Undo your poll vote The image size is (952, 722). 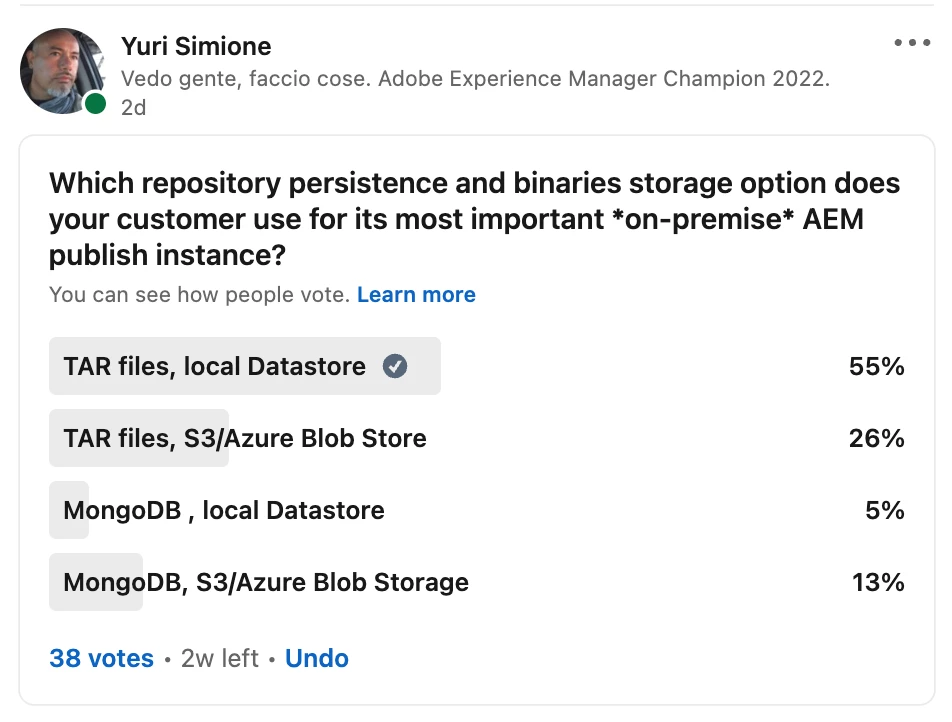tap(317, 659)
